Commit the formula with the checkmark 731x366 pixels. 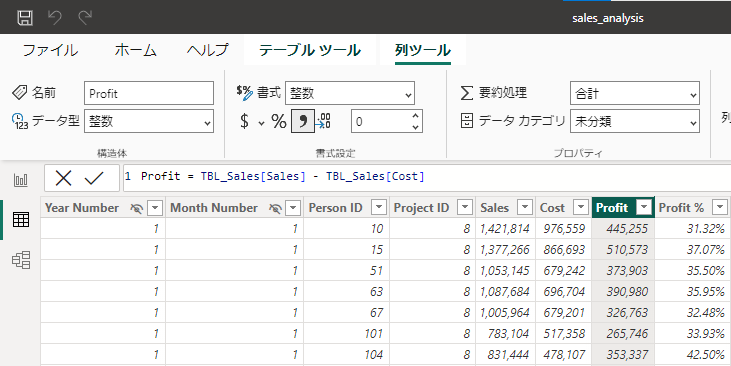point(94,178)
